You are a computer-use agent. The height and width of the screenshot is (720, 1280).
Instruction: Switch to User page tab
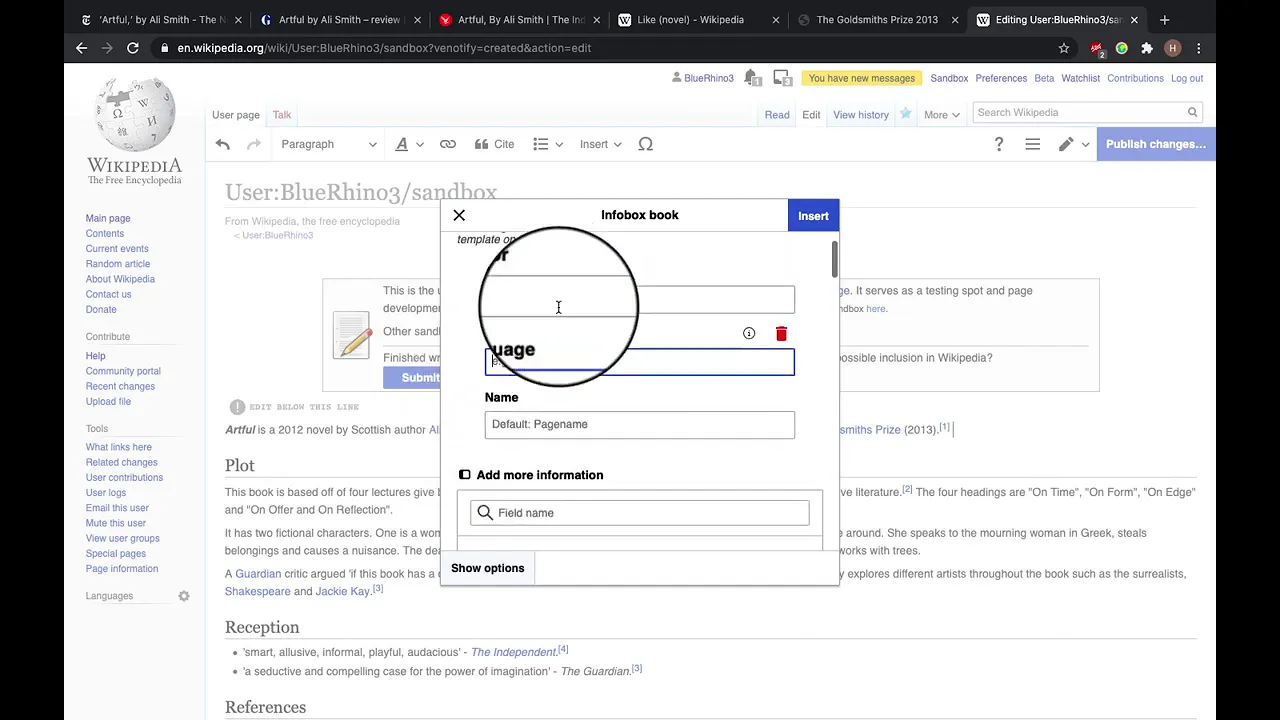click(x=236, y=115)
